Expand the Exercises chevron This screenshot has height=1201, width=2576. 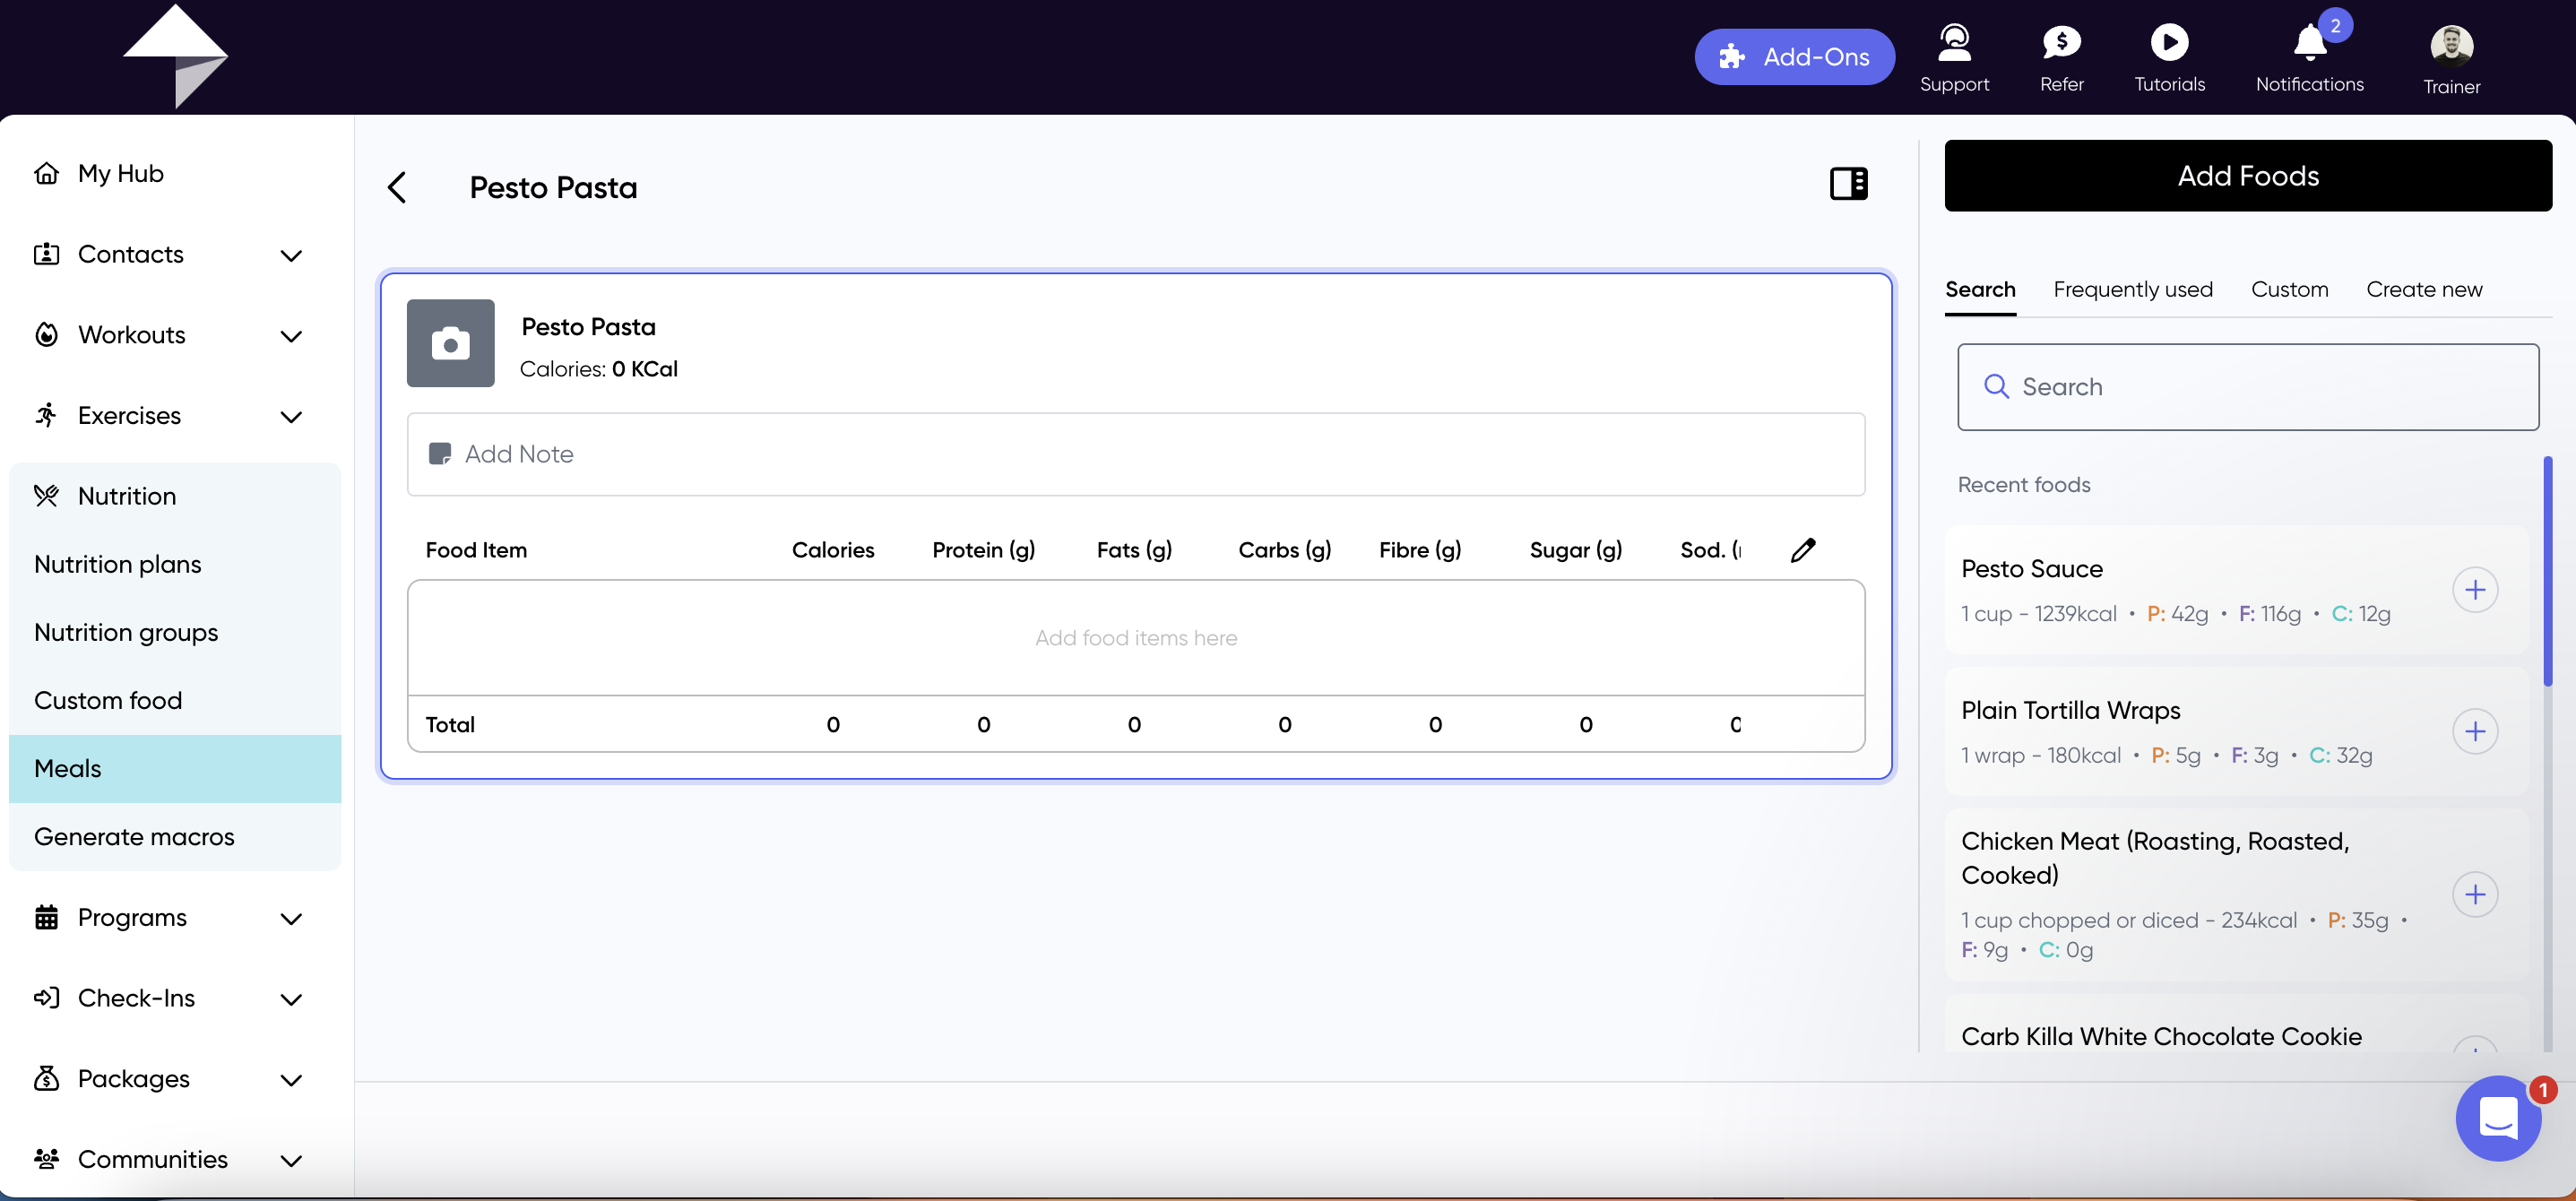point(291,416)
